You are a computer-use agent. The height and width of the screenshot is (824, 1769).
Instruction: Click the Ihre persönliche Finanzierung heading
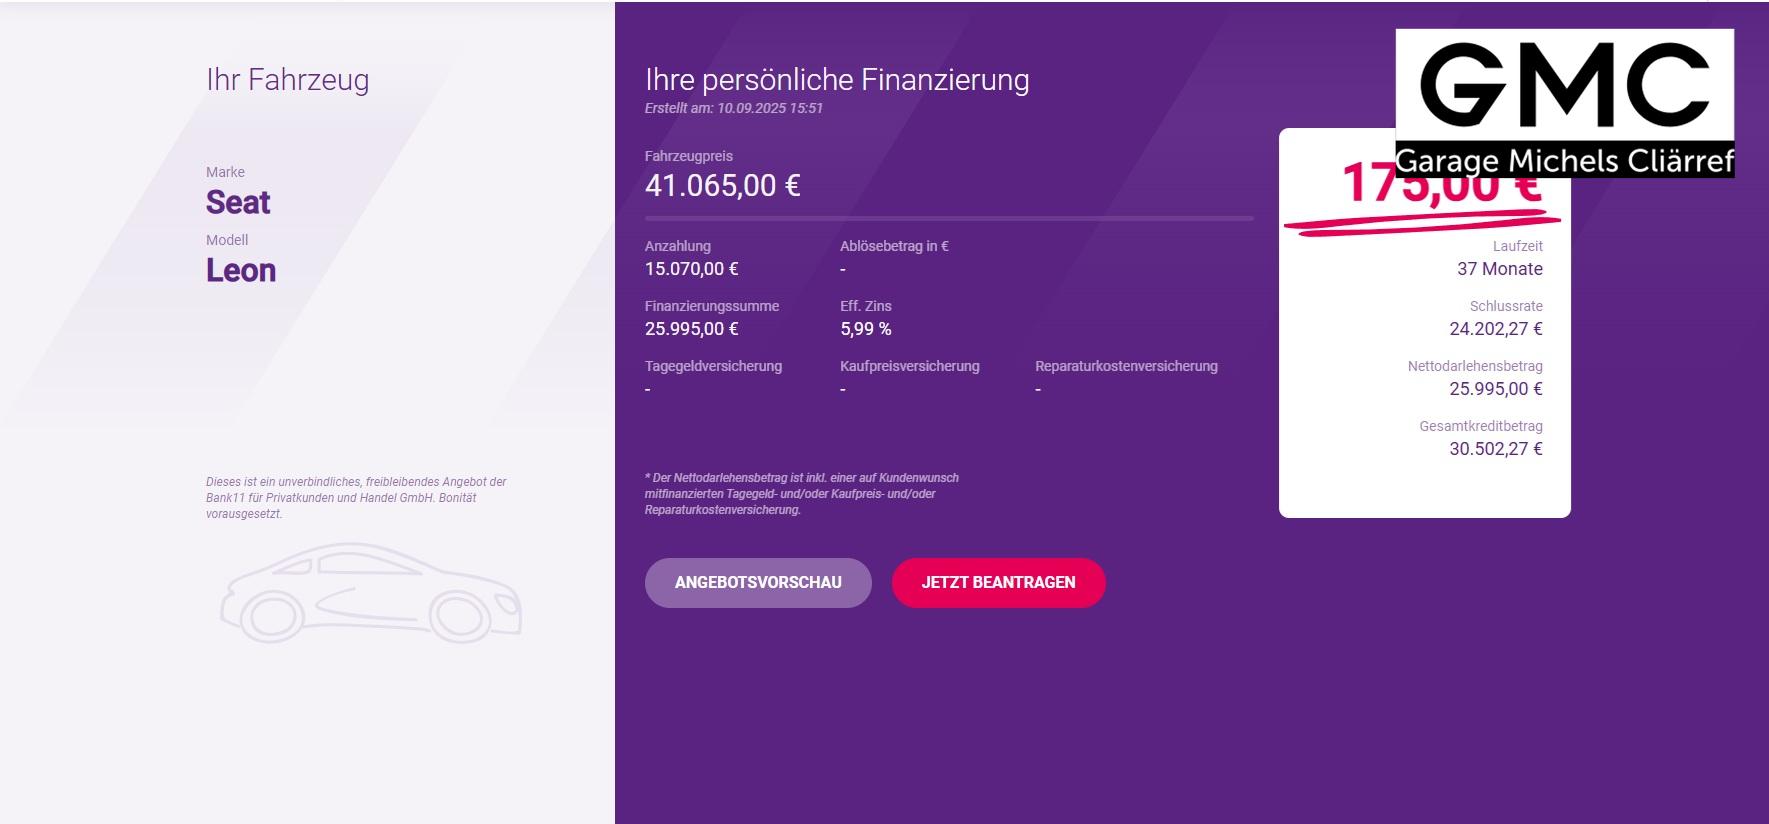point(837,80)
